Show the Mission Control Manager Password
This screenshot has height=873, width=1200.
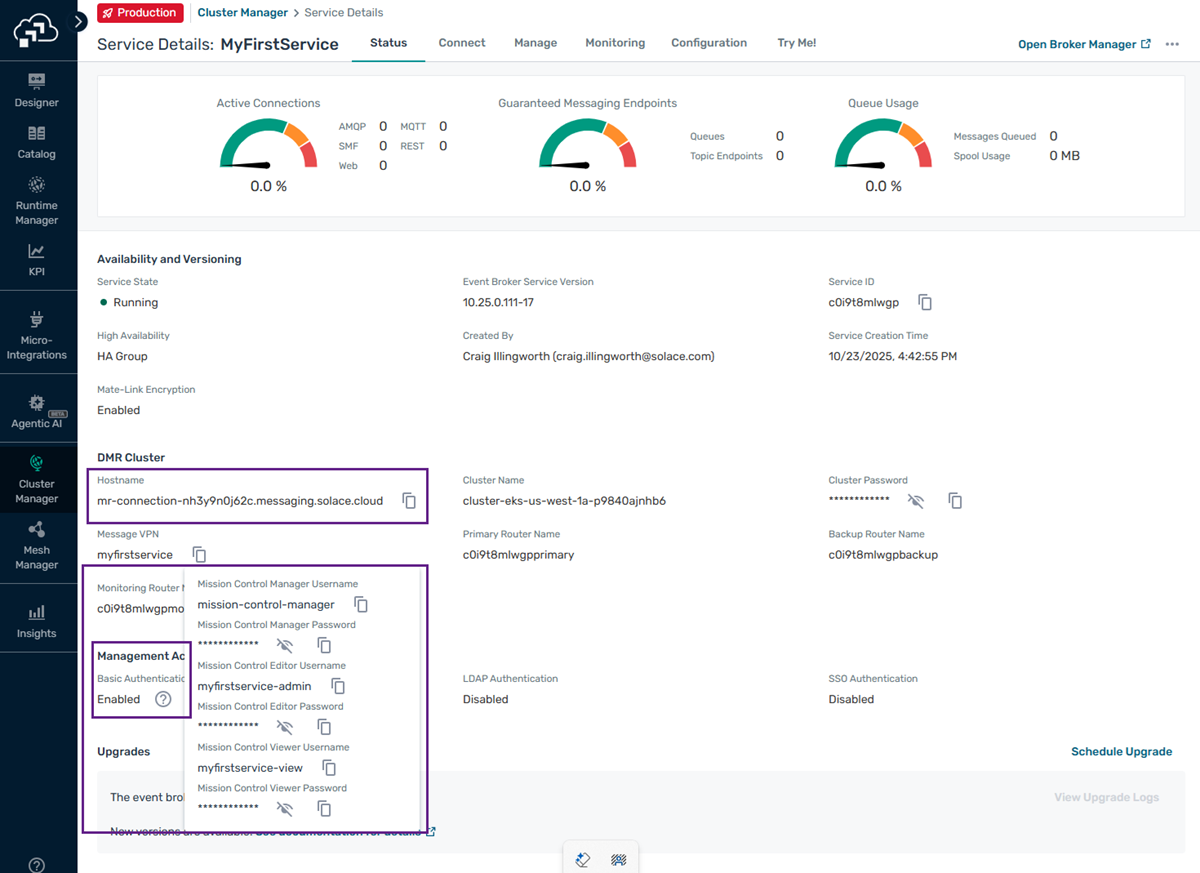285,645
